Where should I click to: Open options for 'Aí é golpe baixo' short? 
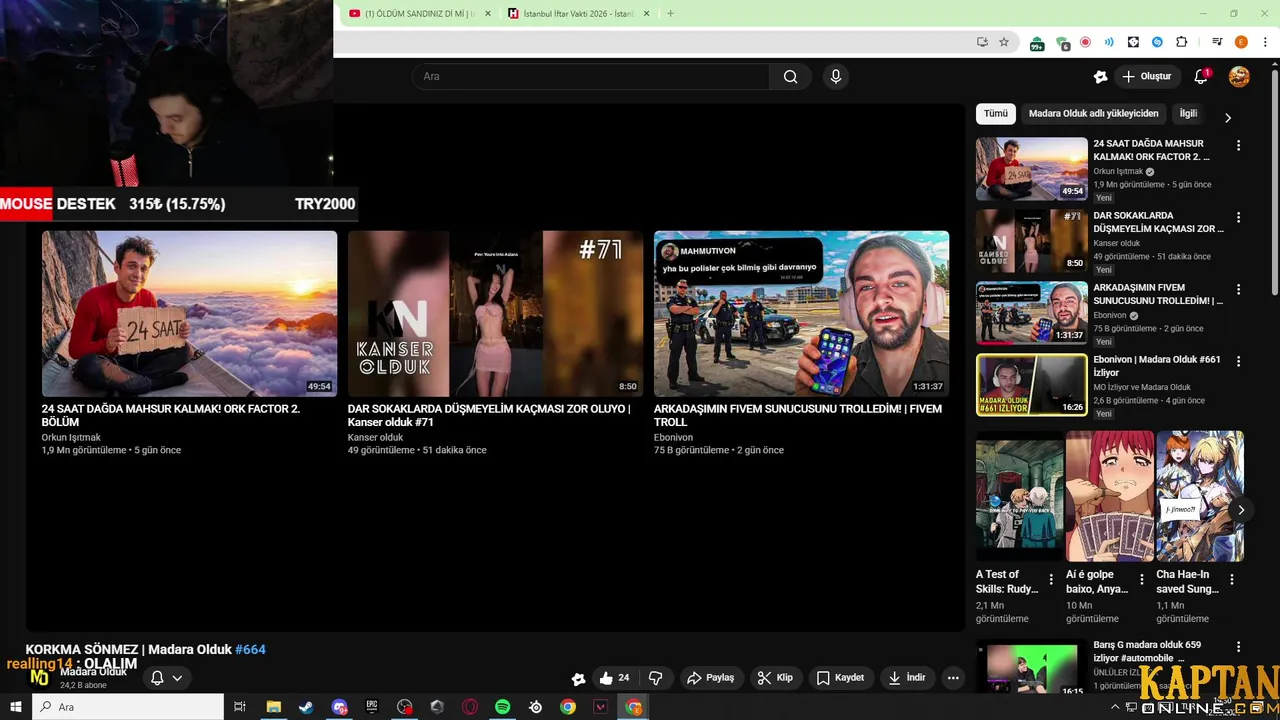pyautogui.click(x=1141, y=580)
